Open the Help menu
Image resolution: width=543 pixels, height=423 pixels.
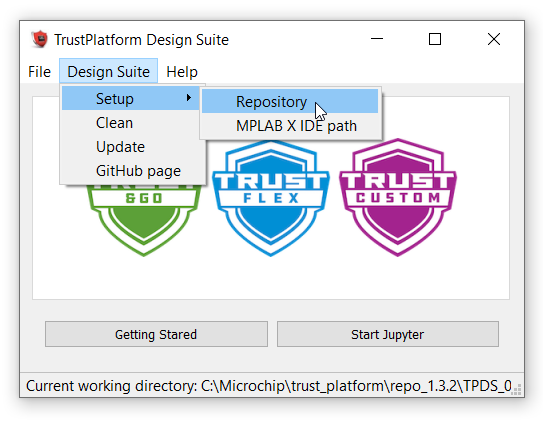click(182, 72)
